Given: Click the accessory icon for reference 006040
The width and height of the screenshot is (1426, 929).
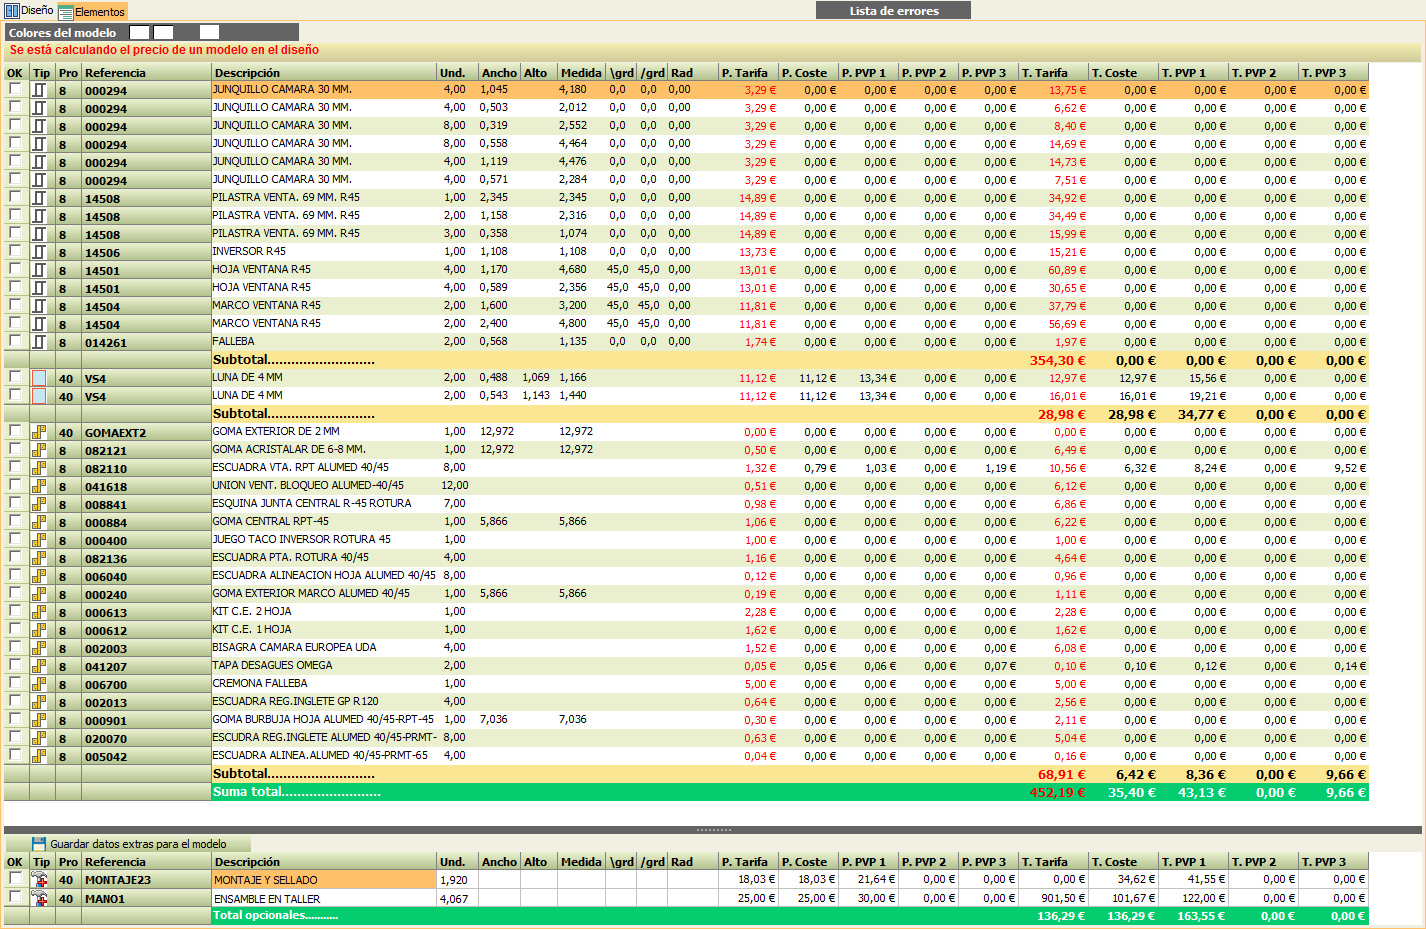Looking at the screenshot, I should click(x=40, y=576).
